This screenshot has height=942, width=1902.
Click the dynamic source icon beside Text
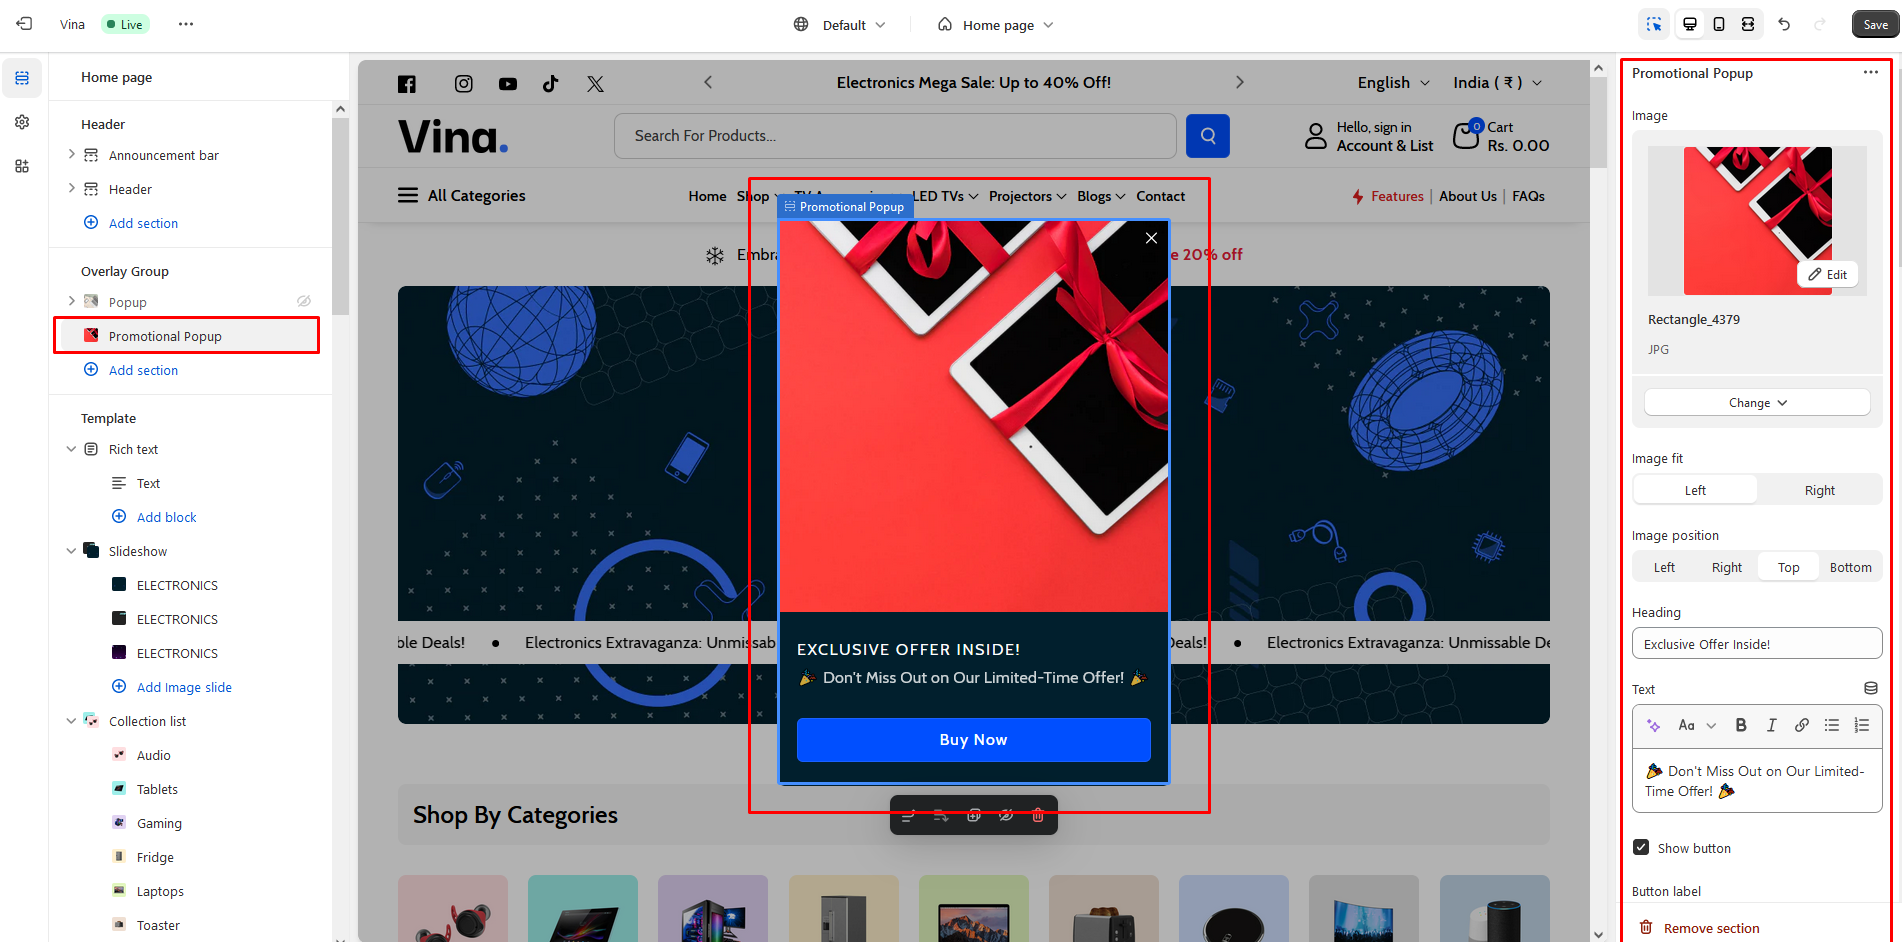1870,689
